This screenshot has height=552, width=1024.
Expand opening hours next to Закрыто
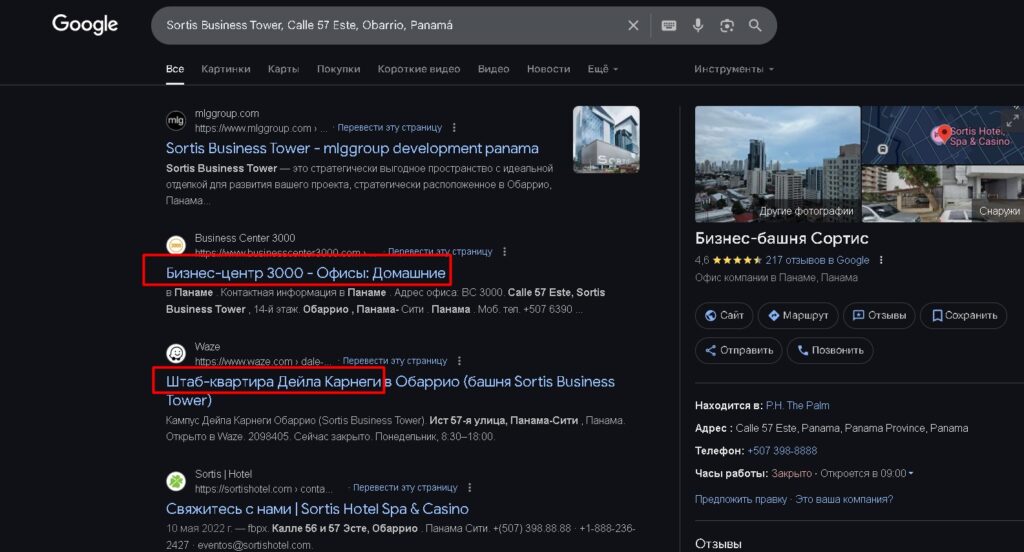point(910,473)
